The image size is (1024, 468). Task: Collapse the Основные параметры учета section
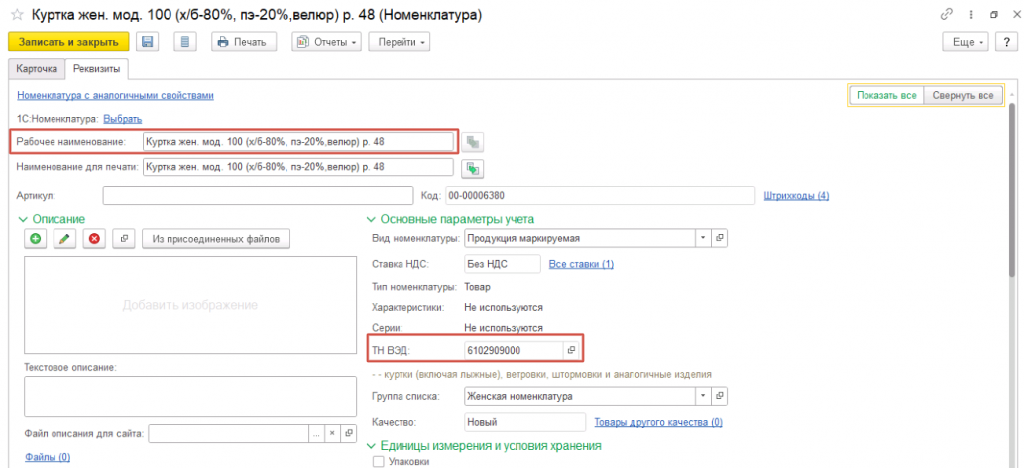373,219
